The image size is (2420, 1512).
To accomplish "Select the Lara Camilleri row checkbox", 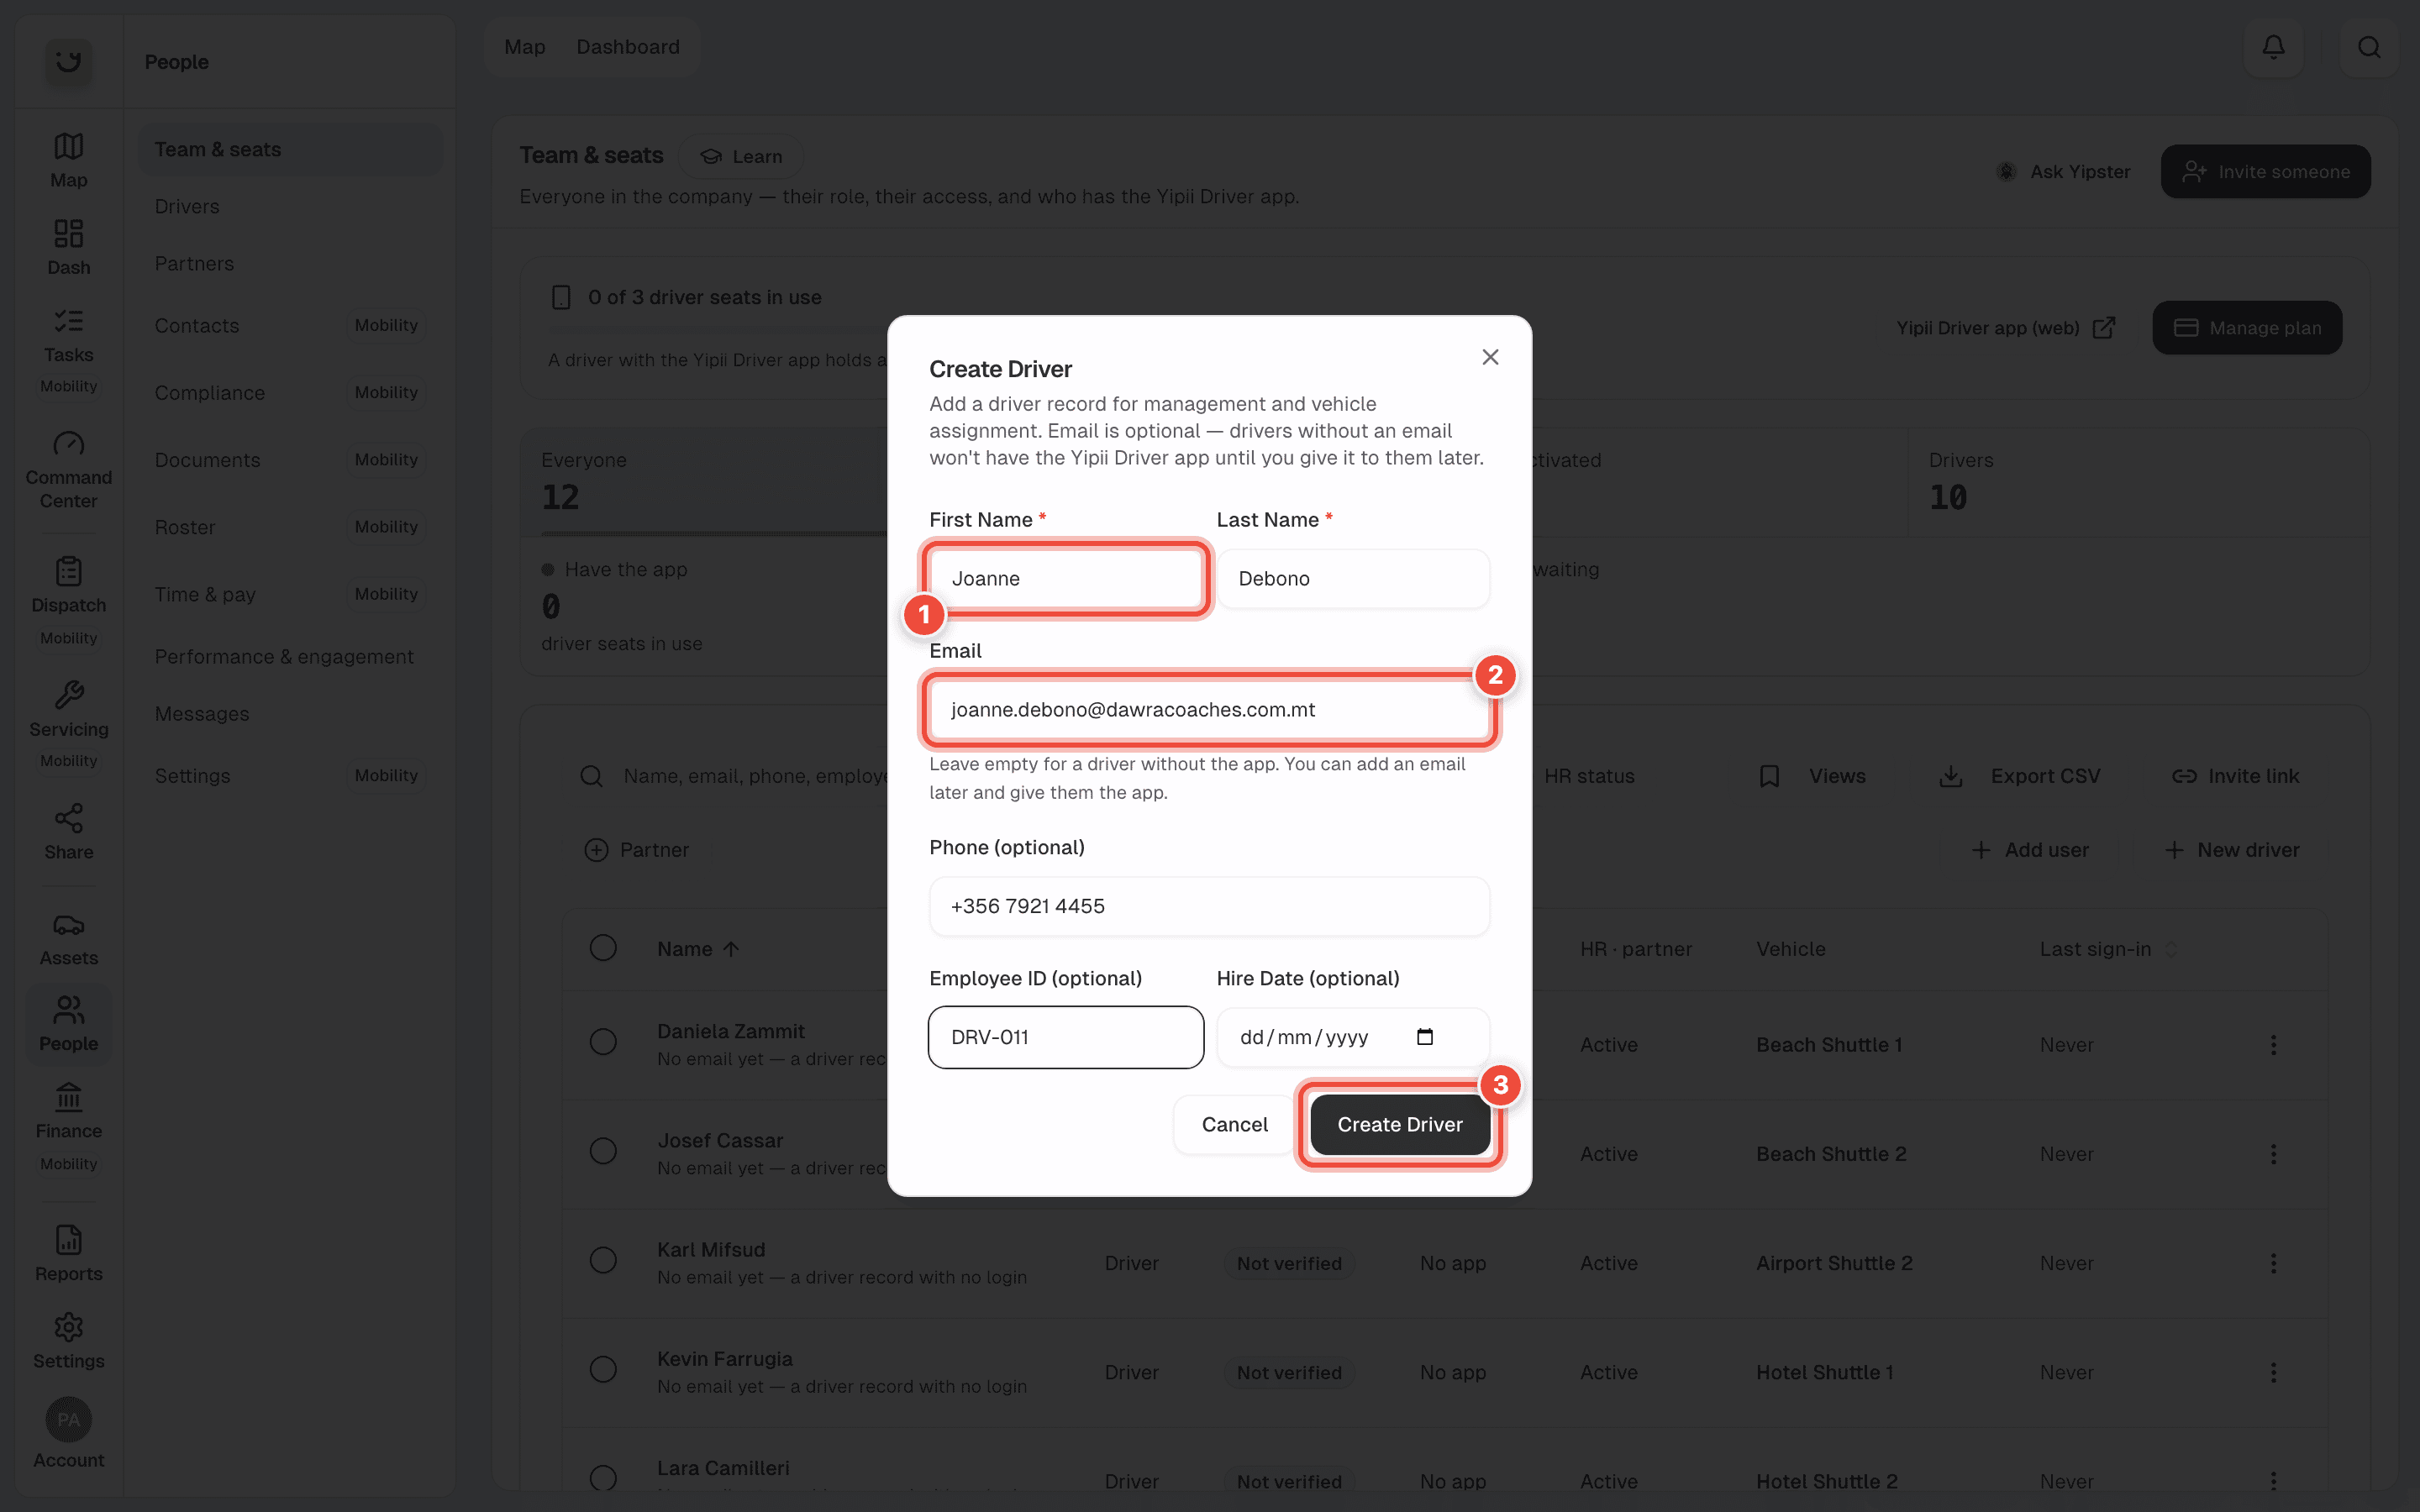I will click(x=603, y=1478).
